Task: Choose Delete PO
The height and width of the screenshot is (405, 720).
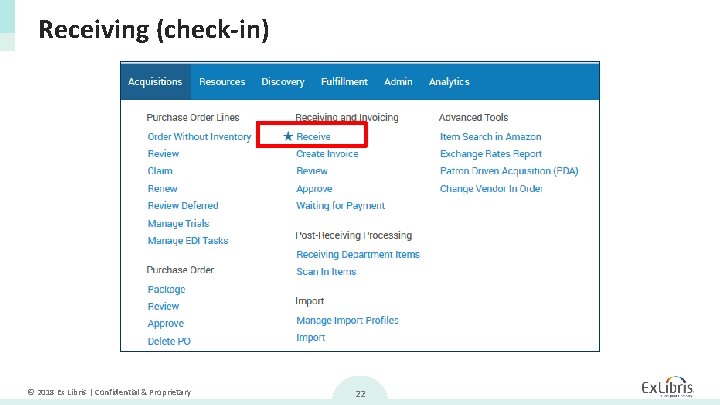Action: pyautogui.click(x=169, y=341)
